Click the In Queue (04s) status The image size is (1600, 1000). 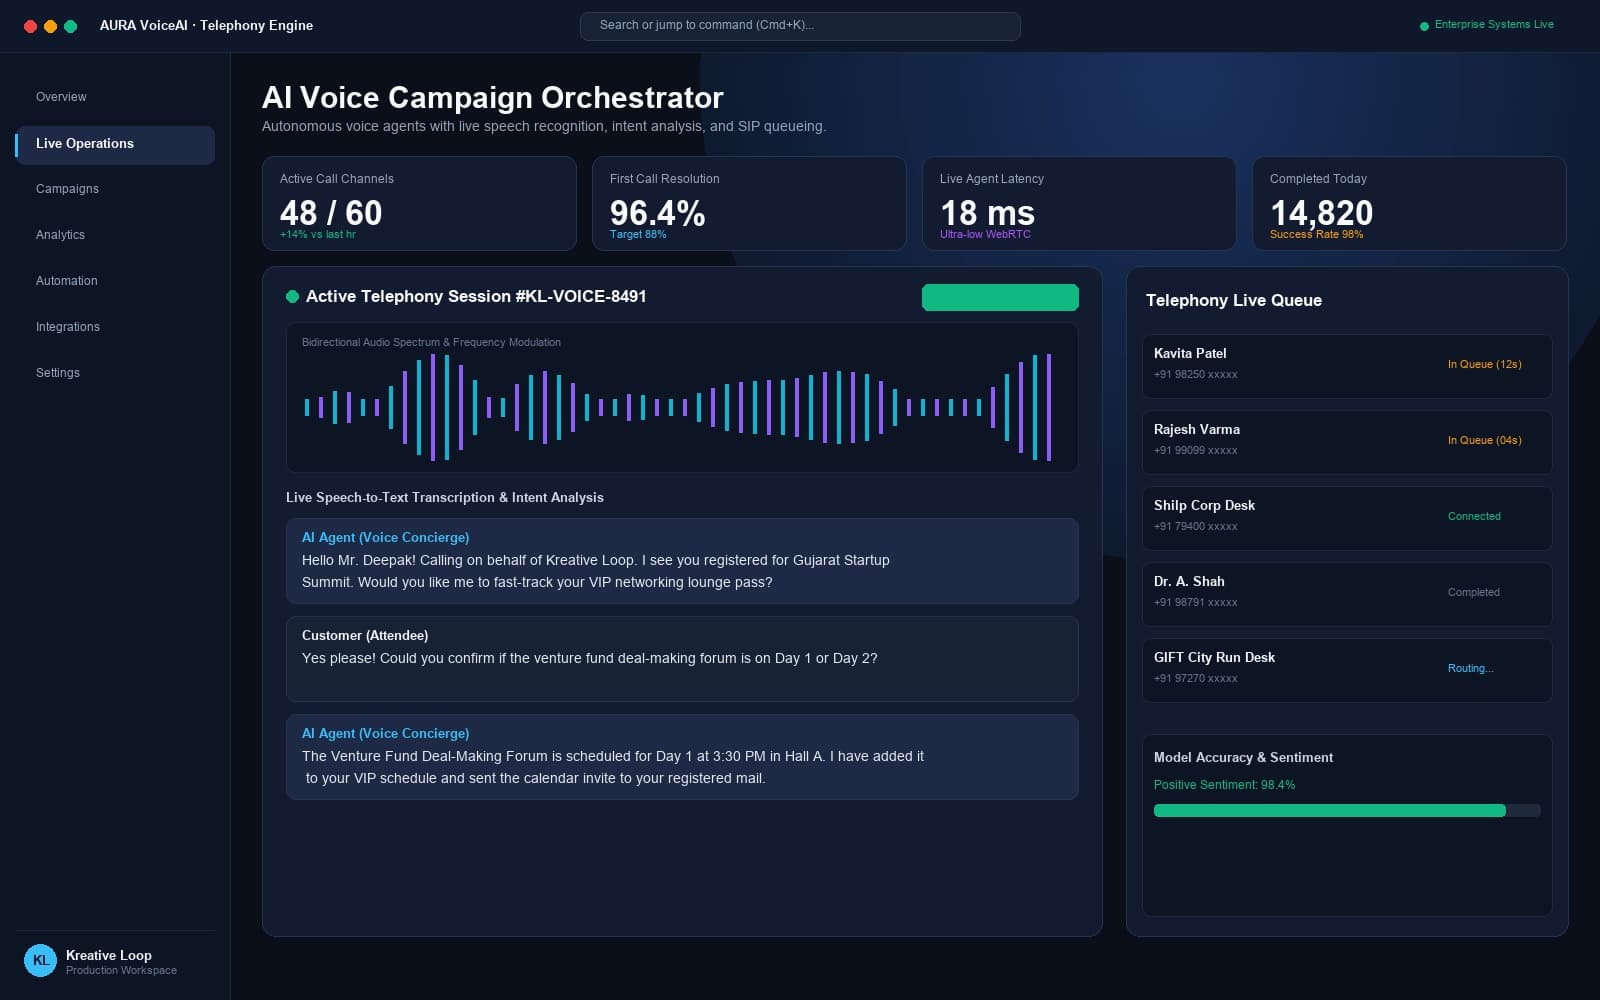[x=1484, y=441]
